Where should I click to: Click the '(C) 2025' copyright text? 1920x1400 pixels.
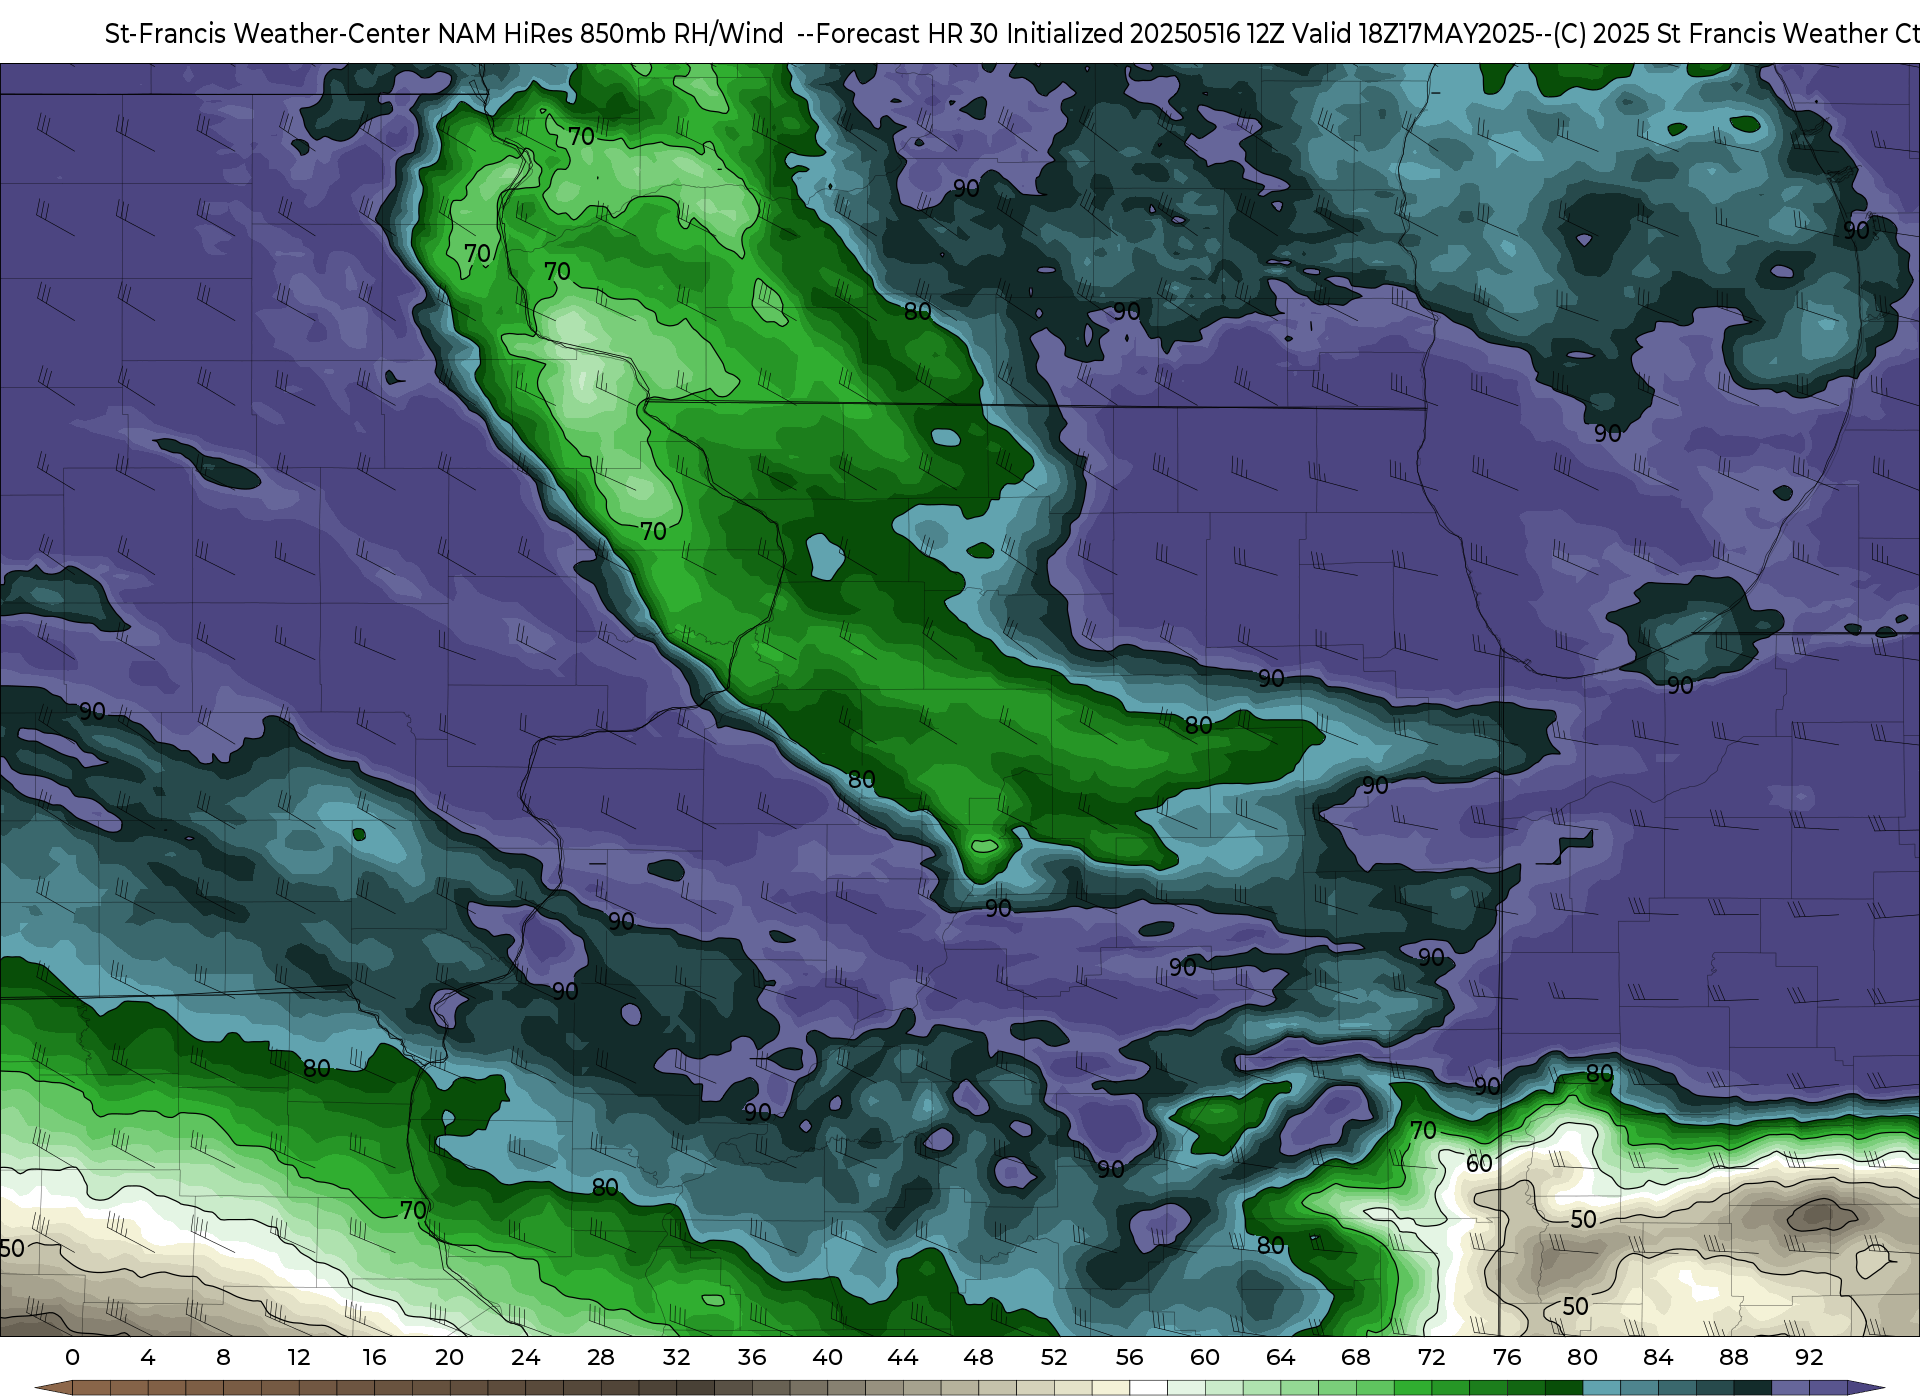click(x=1601, y=34)
